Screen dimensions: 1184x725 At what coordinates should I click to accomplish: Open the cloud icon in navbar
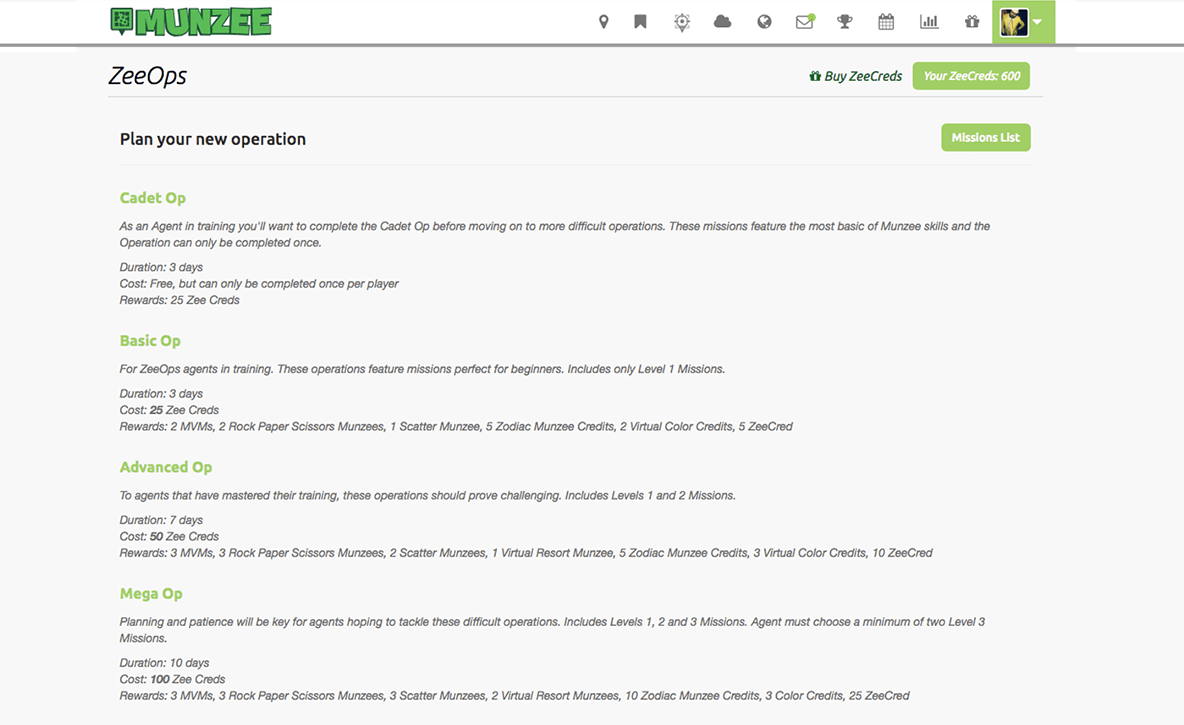click(x=723, y=22)
